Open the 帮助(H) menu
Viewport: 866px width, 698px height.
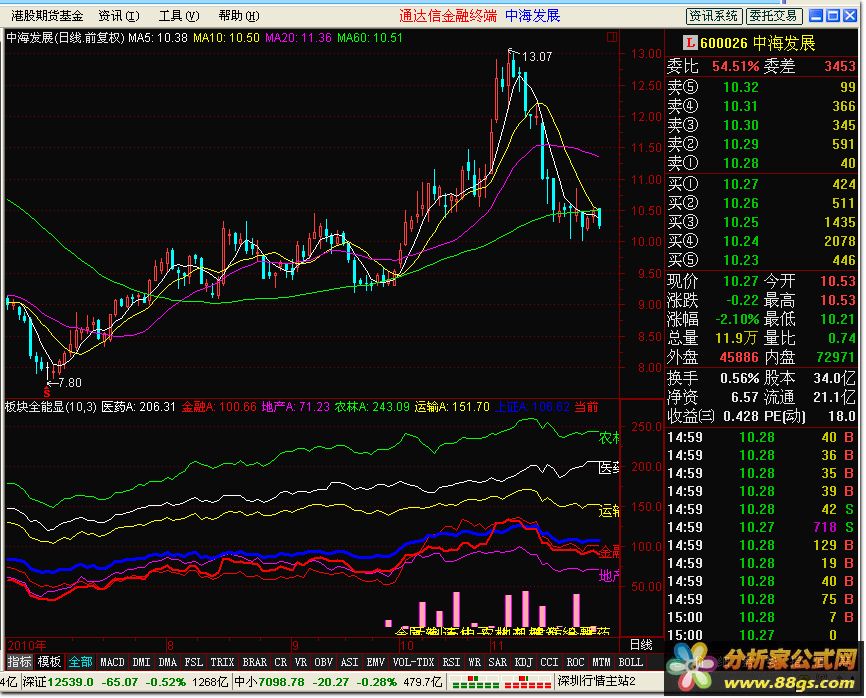tap(239, 16)
